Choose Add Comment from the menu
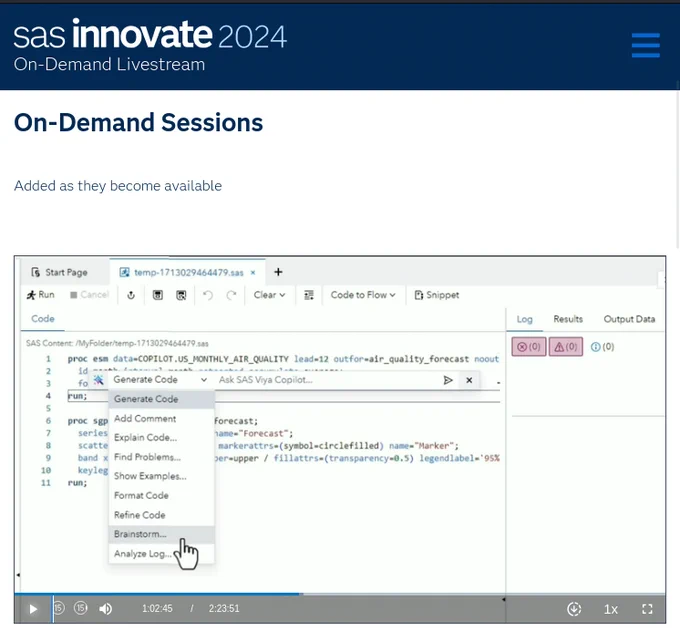The image size is (680, 631). tap(161, 418)
